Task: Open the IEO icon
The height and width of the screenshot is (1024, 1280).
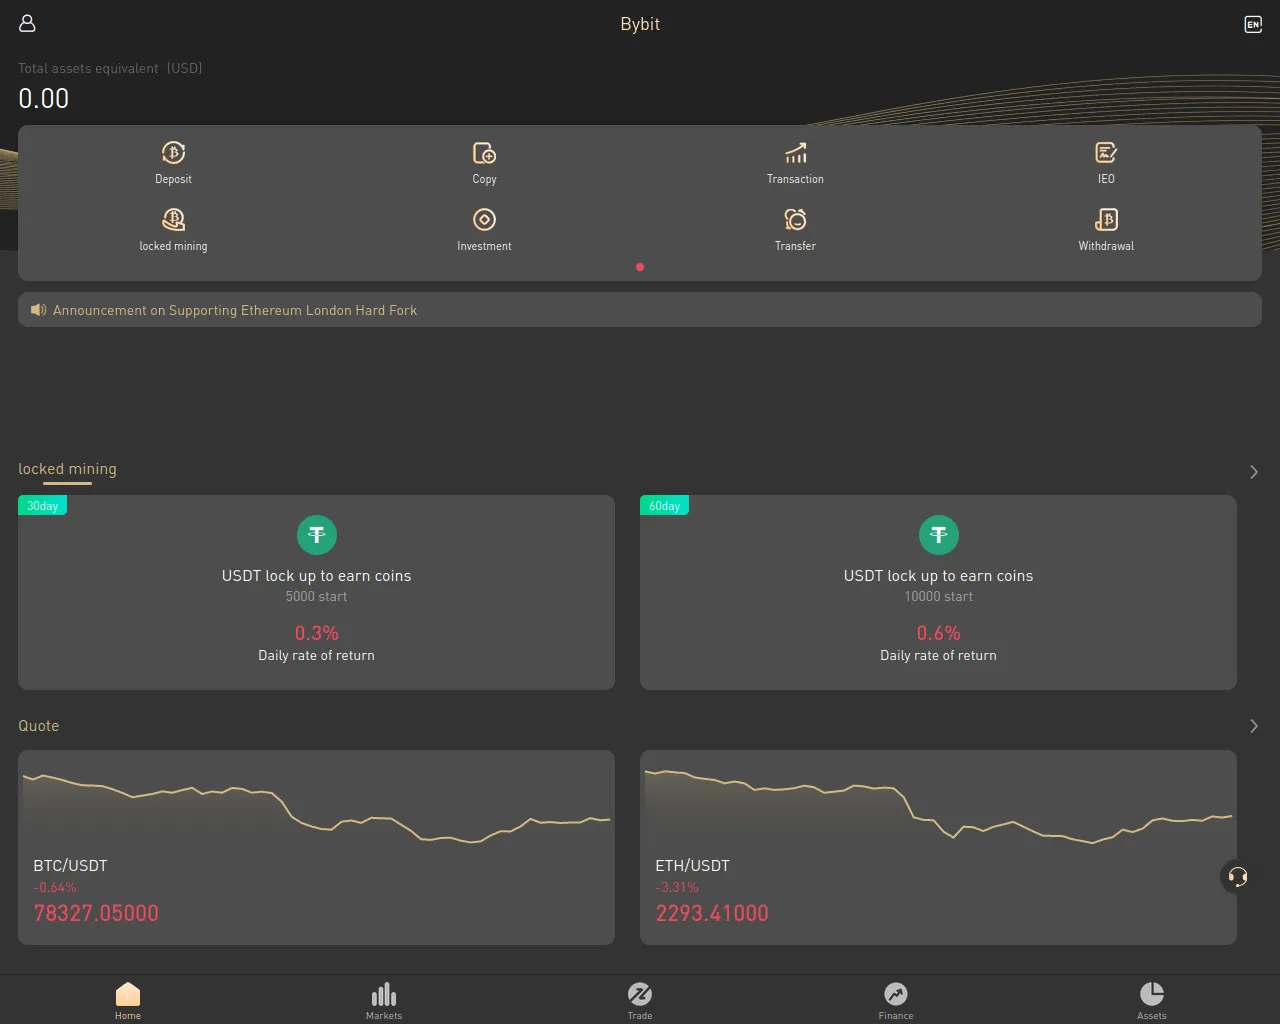Action: coord(1106,154)
